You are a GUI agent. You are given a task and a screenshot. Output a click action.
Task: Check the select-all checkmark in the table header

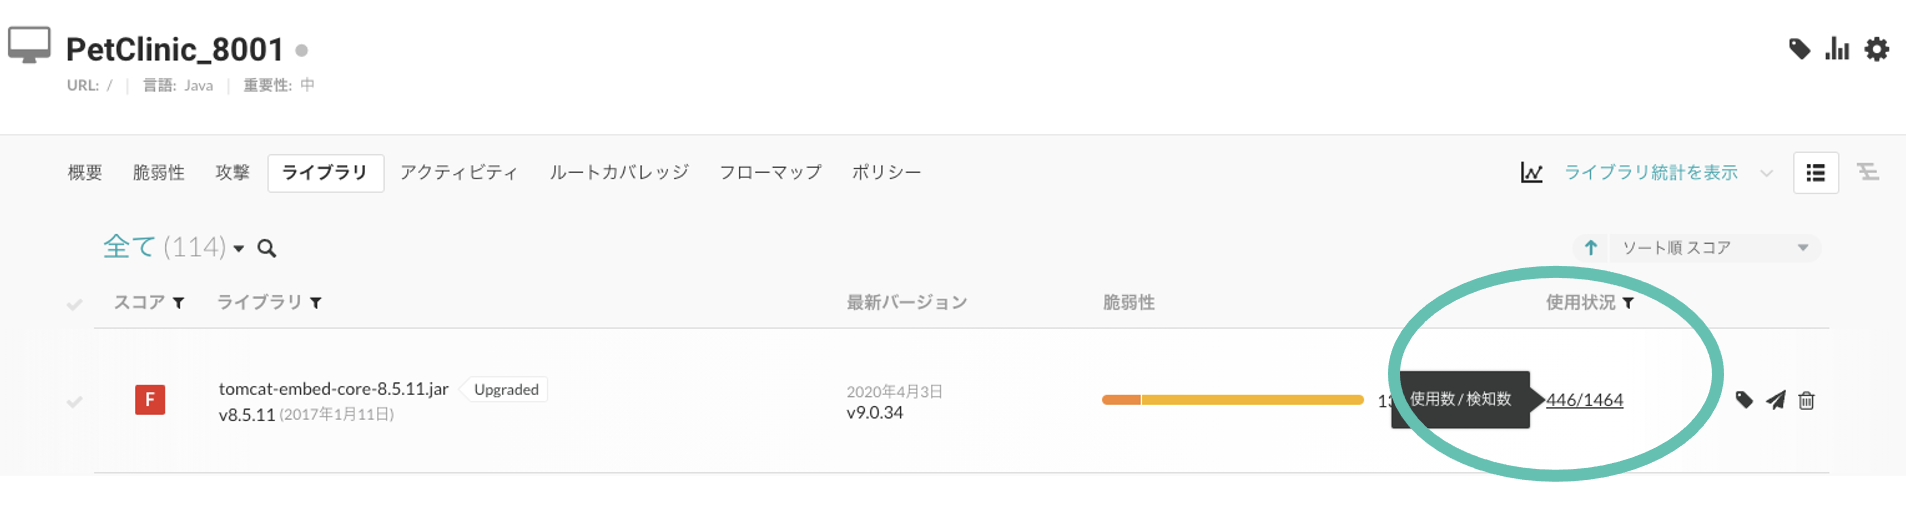click(x=75, y=304)
